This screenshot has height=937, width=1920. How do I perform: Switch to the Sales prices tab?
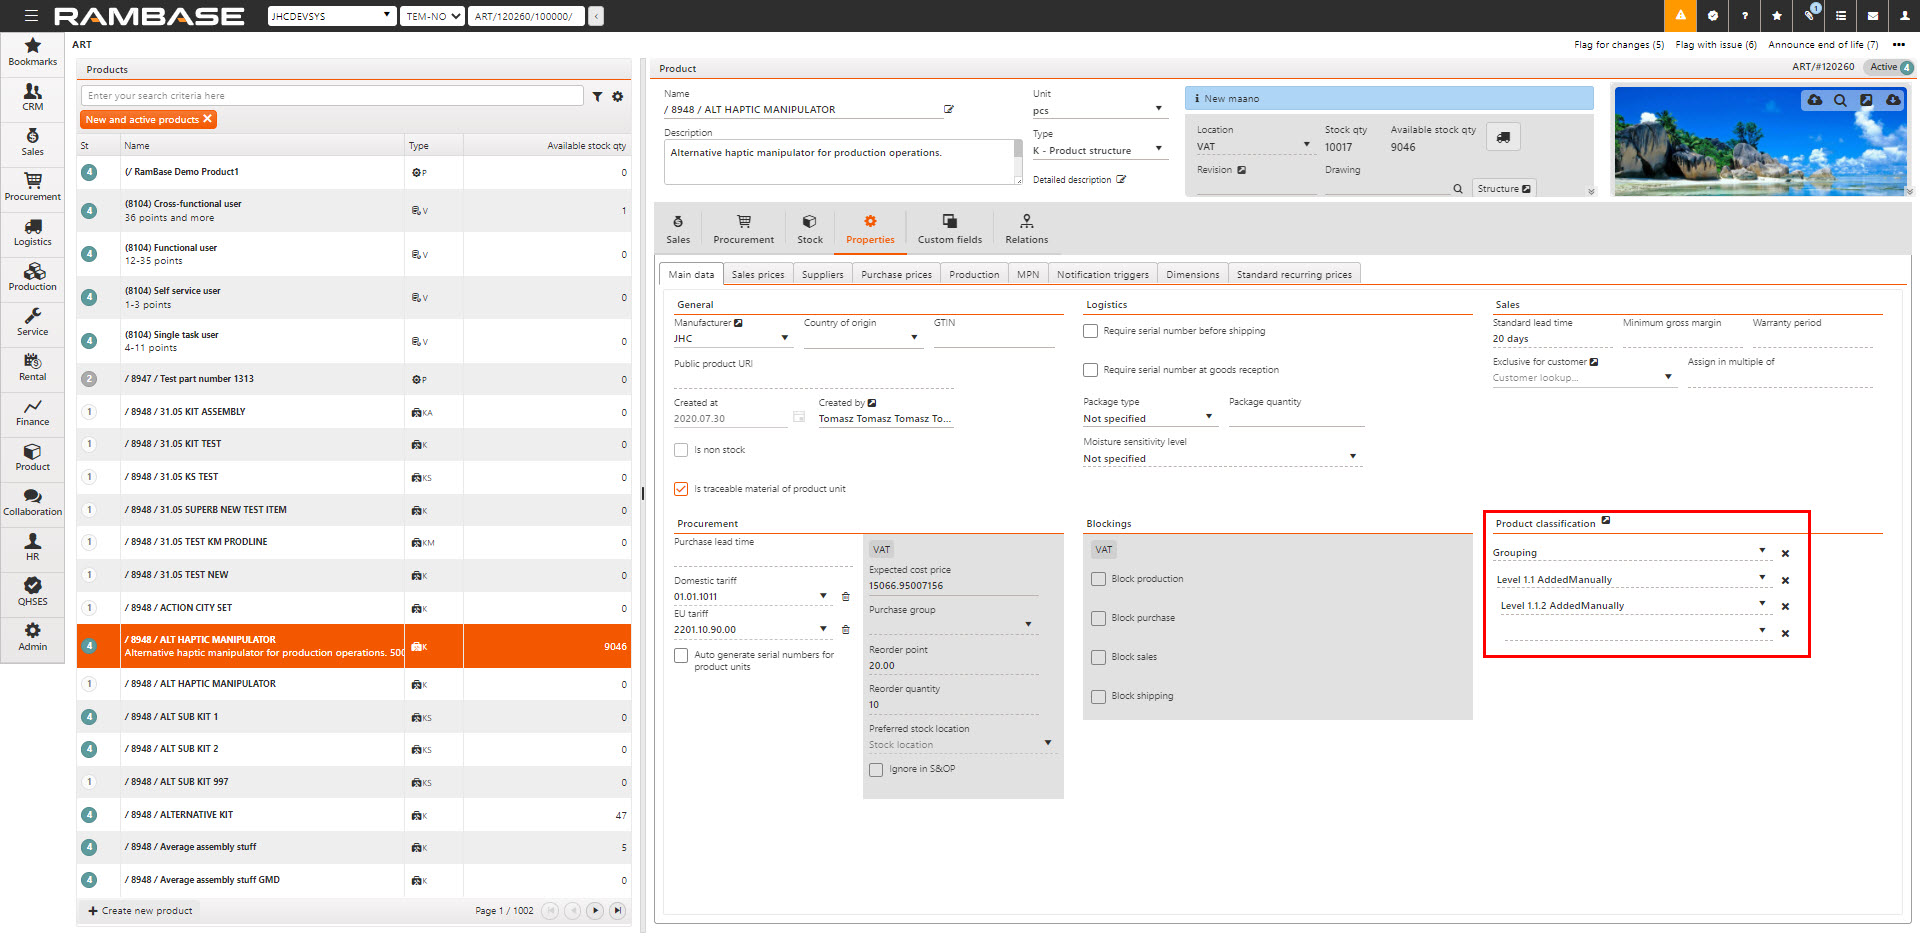click(757, 274)
